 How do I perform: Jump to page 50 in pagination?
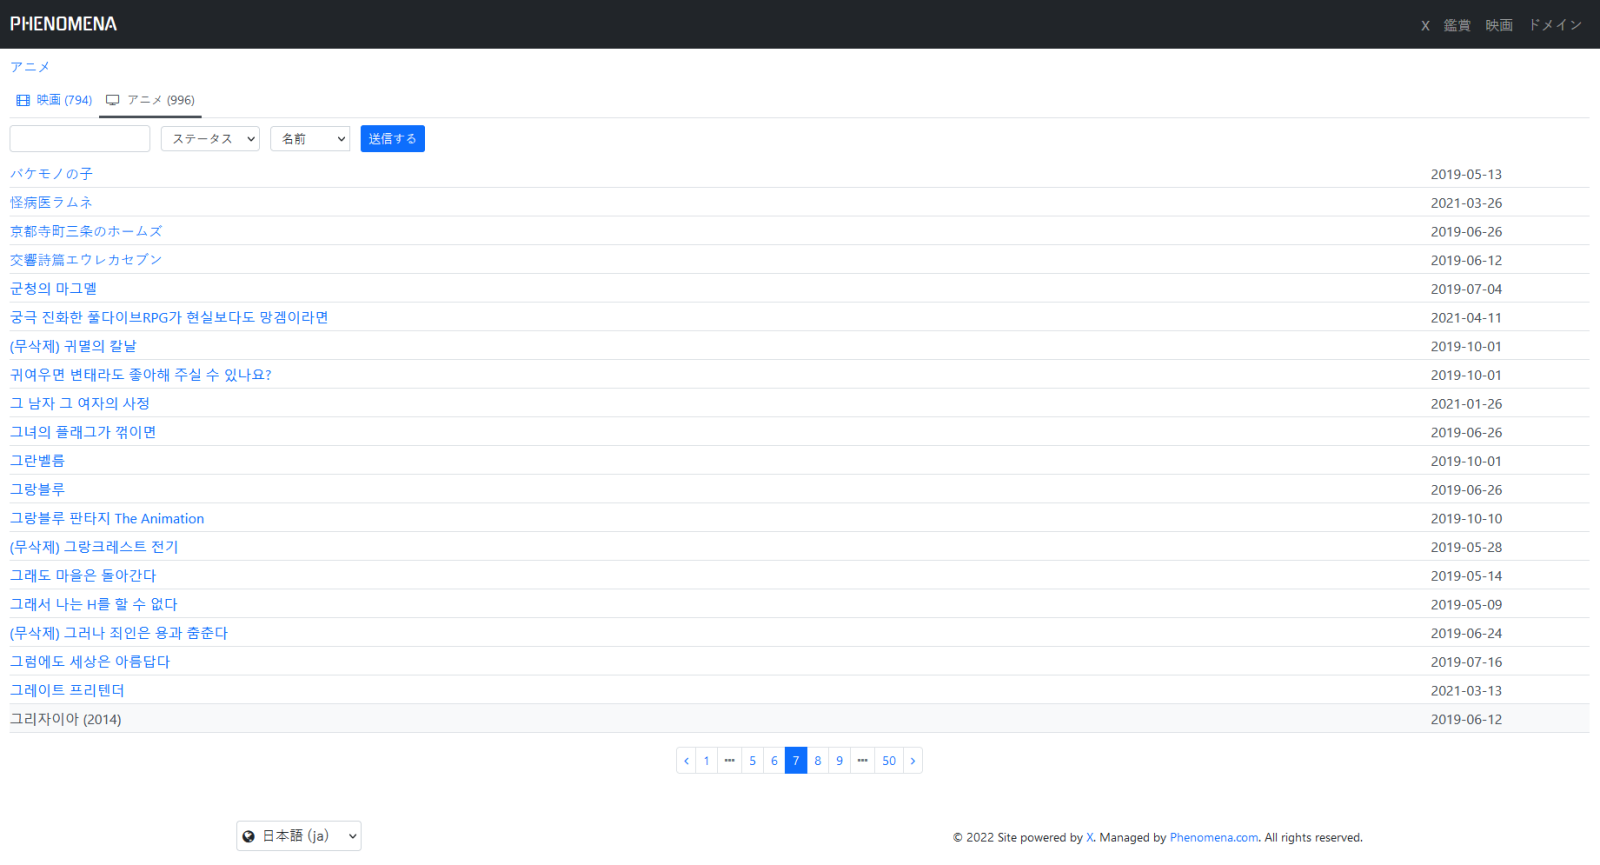(x=888, y=761)
